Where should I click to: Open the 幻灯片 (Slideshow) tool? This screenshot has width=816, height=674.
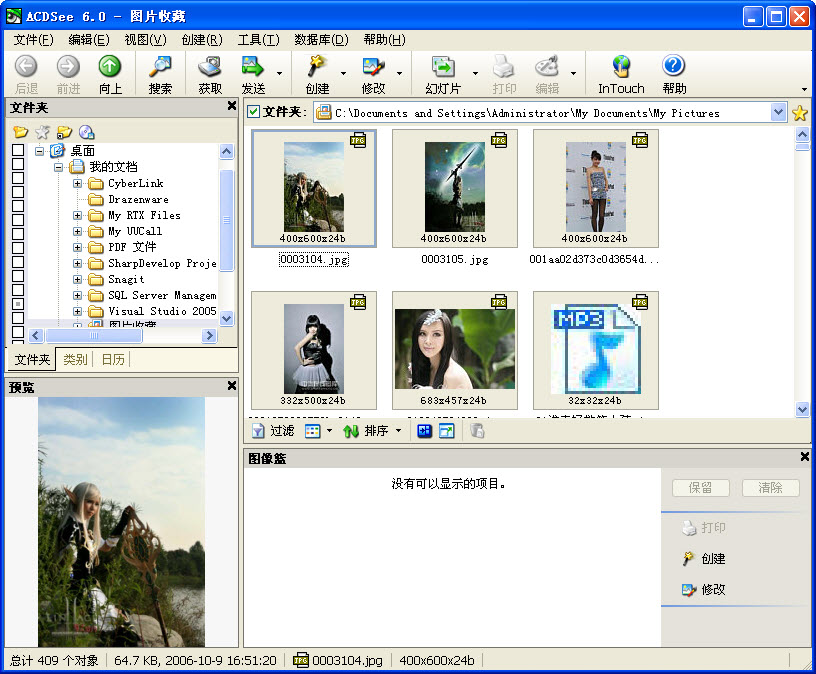coord(442,68)
